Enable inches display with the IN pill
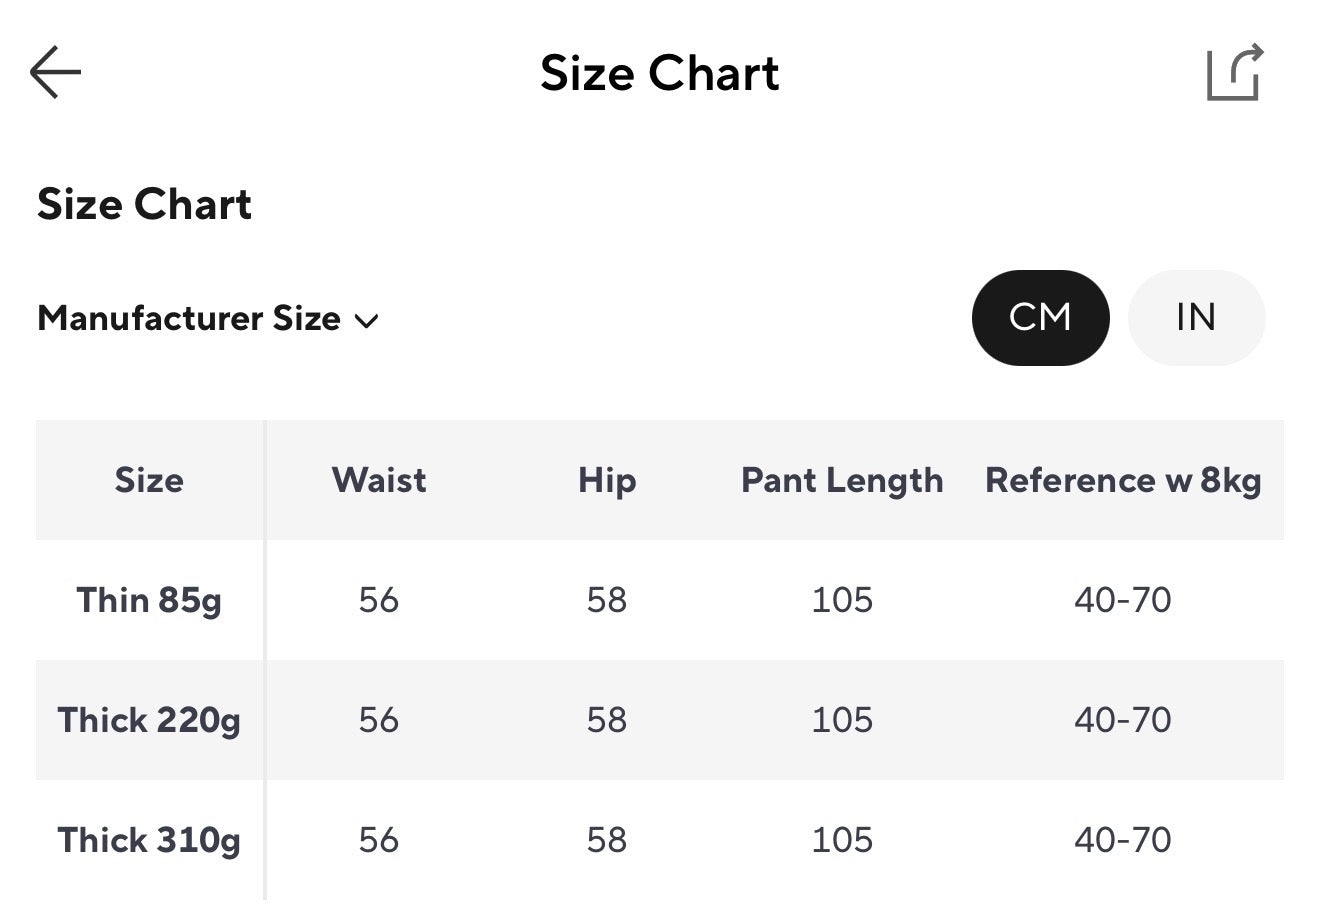The width and height of the screenshot is (1320, 917). pos(1196,317)
